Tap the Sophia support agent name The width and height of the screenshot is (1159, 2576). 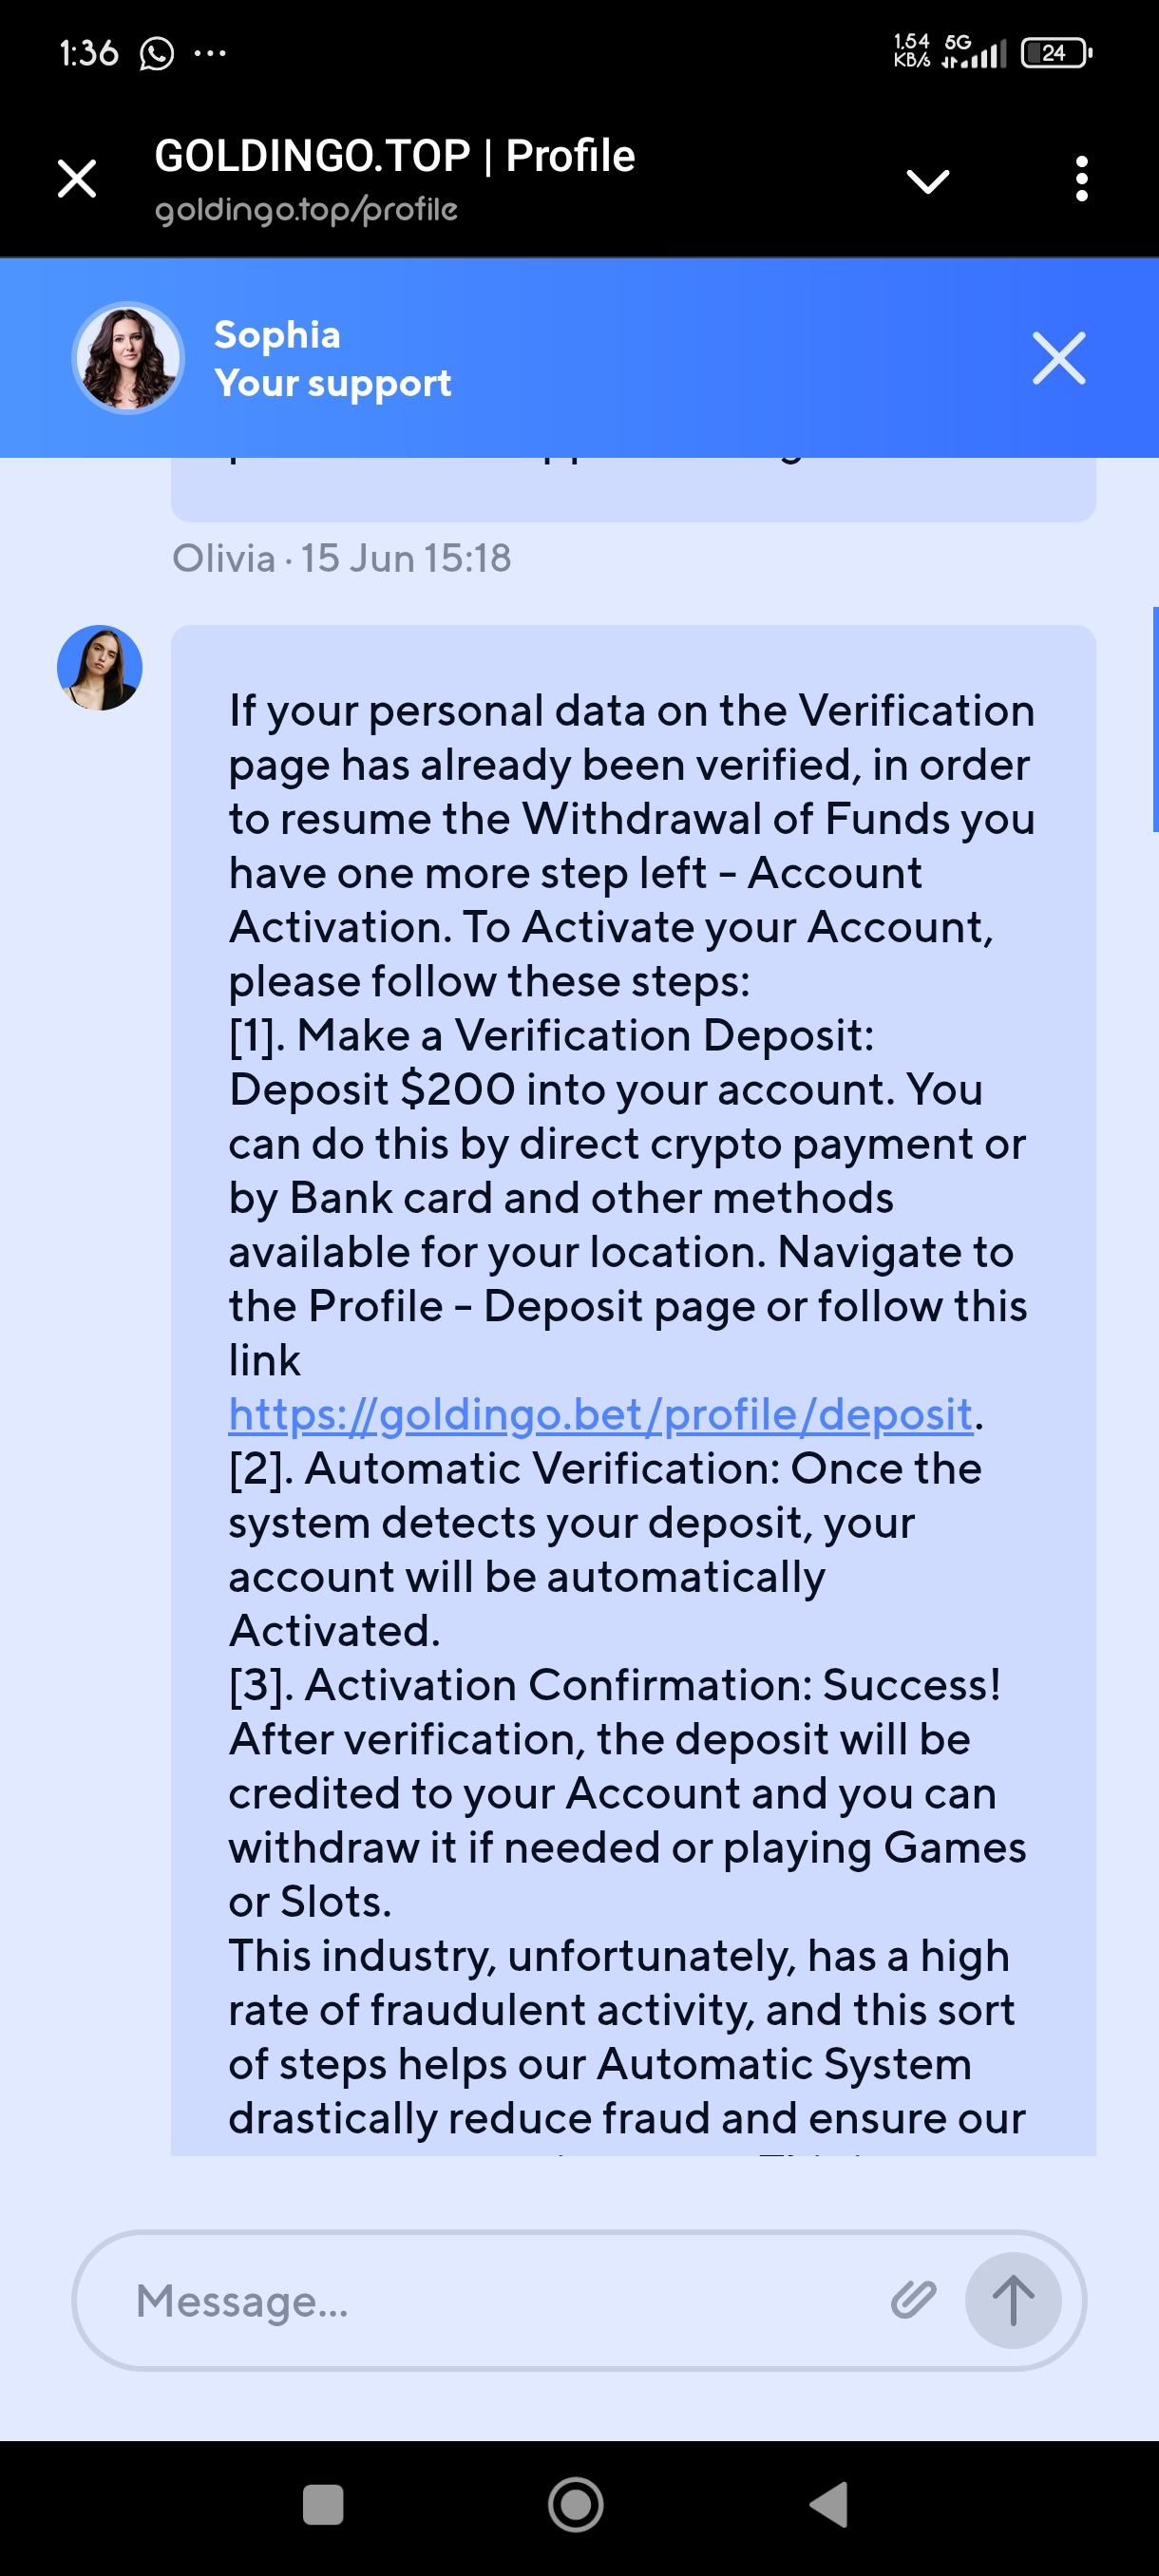[x=277, y=335]
